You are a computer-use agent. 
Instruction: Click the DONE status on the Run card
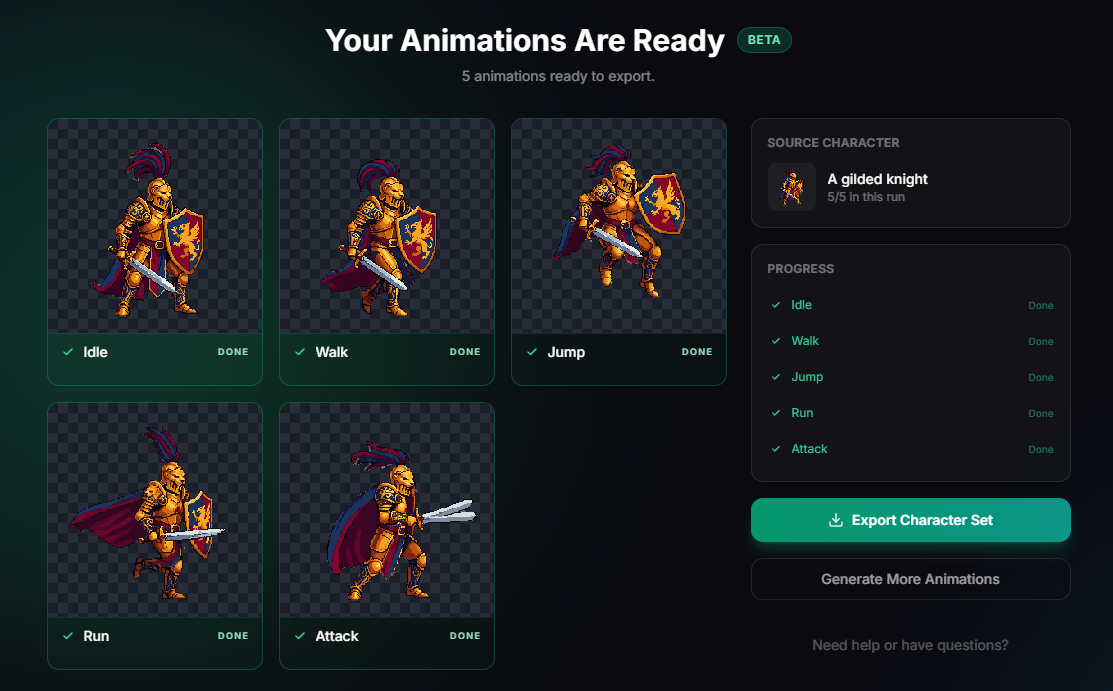click(233, 636)
